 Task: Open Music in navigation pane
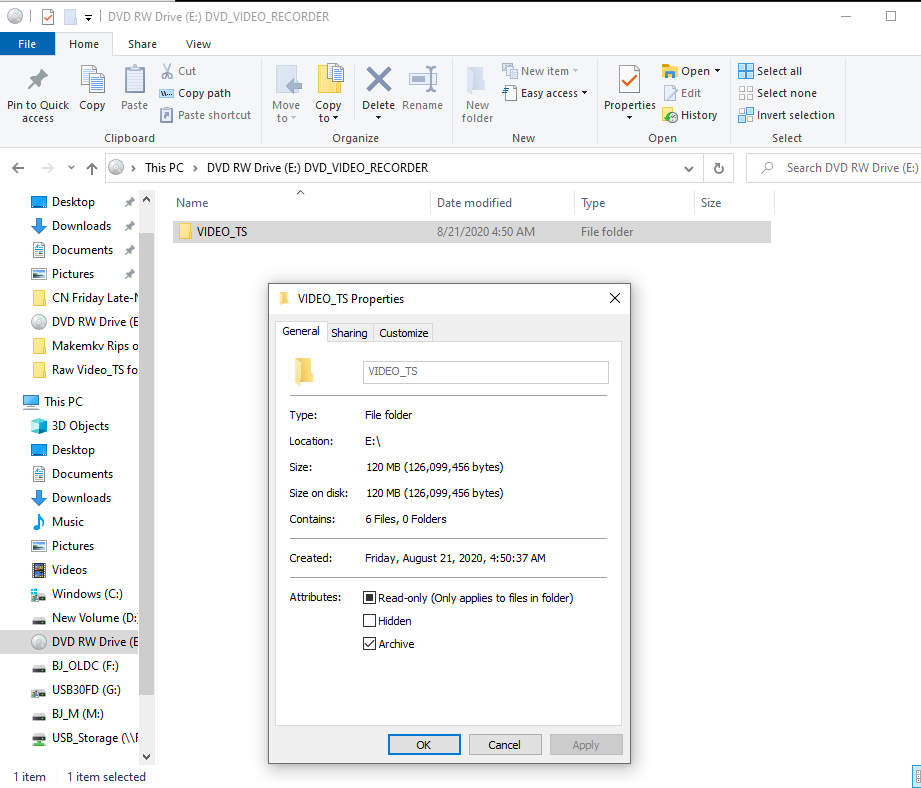click(x=68, y=522)
